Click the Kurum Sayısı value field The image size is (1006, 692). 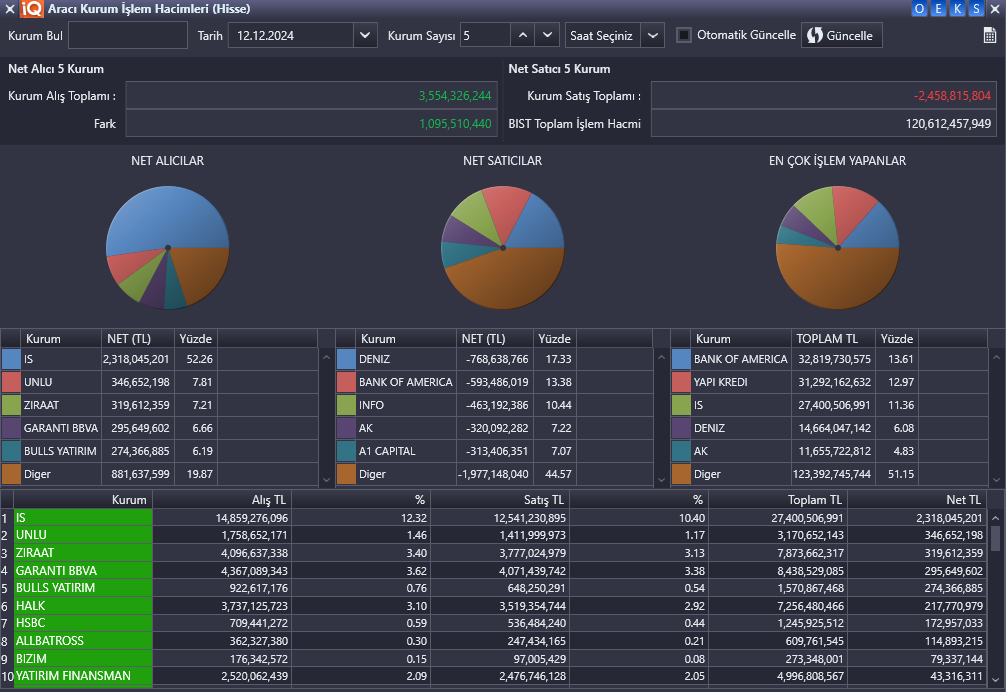[x=486, y=35]
